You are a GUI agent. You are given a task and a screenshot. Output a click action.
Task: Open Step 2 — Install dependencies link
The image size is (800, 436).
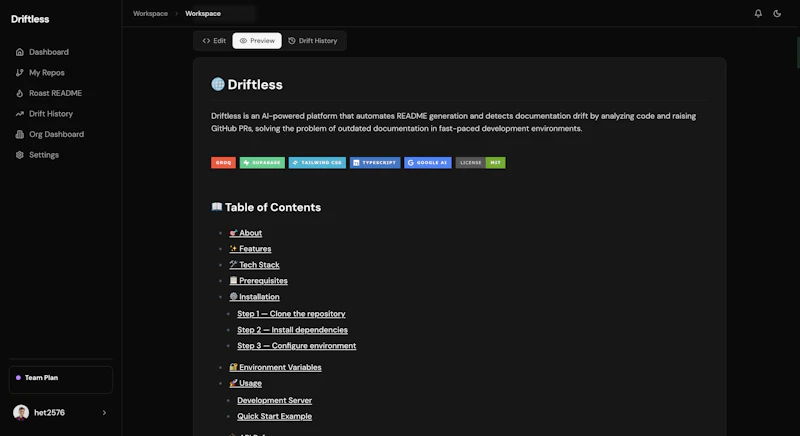(x=292, y=330)
